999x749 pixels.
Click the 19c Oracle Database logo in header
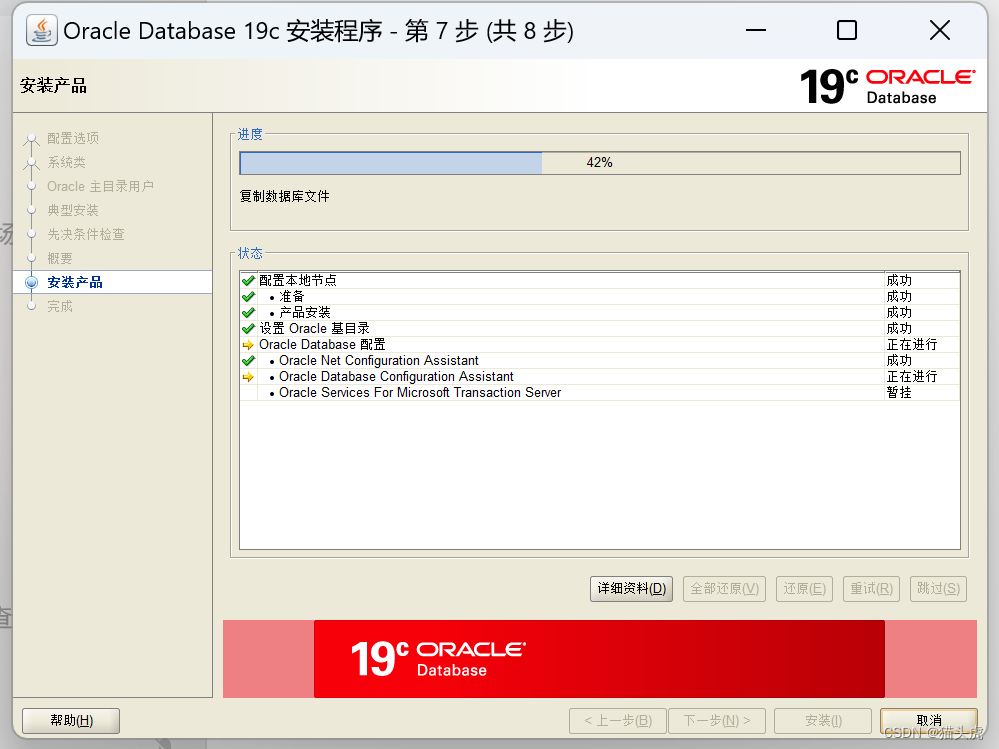pos(887,87)
